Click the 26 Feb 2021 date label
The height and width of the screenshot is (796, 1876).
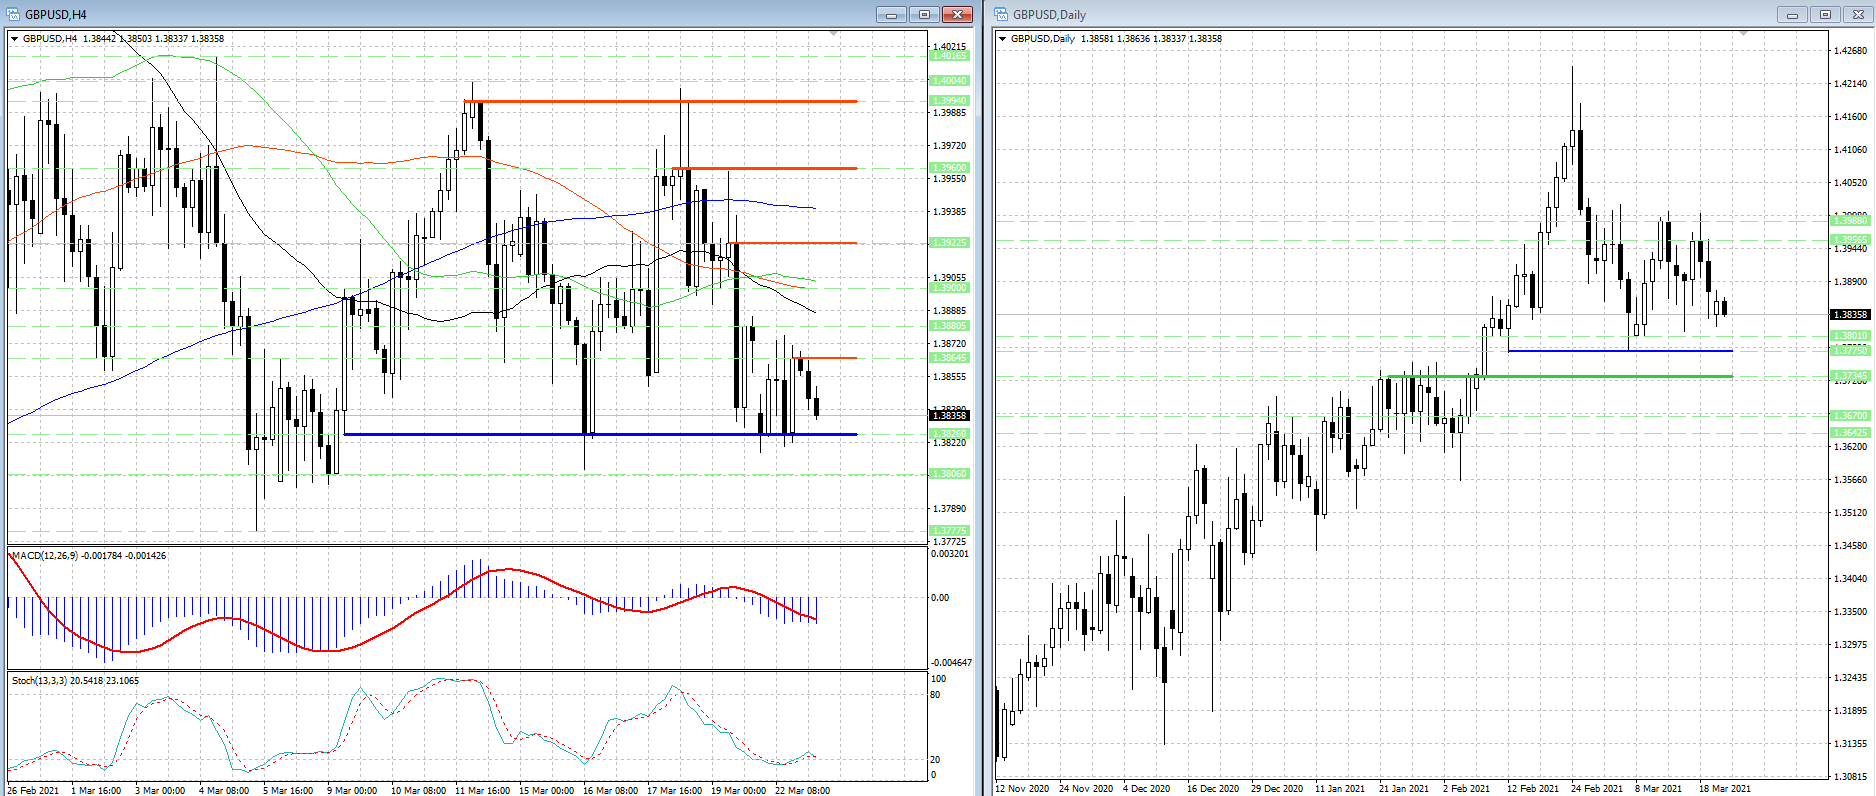pyautogui.click(x=33, y=791)
